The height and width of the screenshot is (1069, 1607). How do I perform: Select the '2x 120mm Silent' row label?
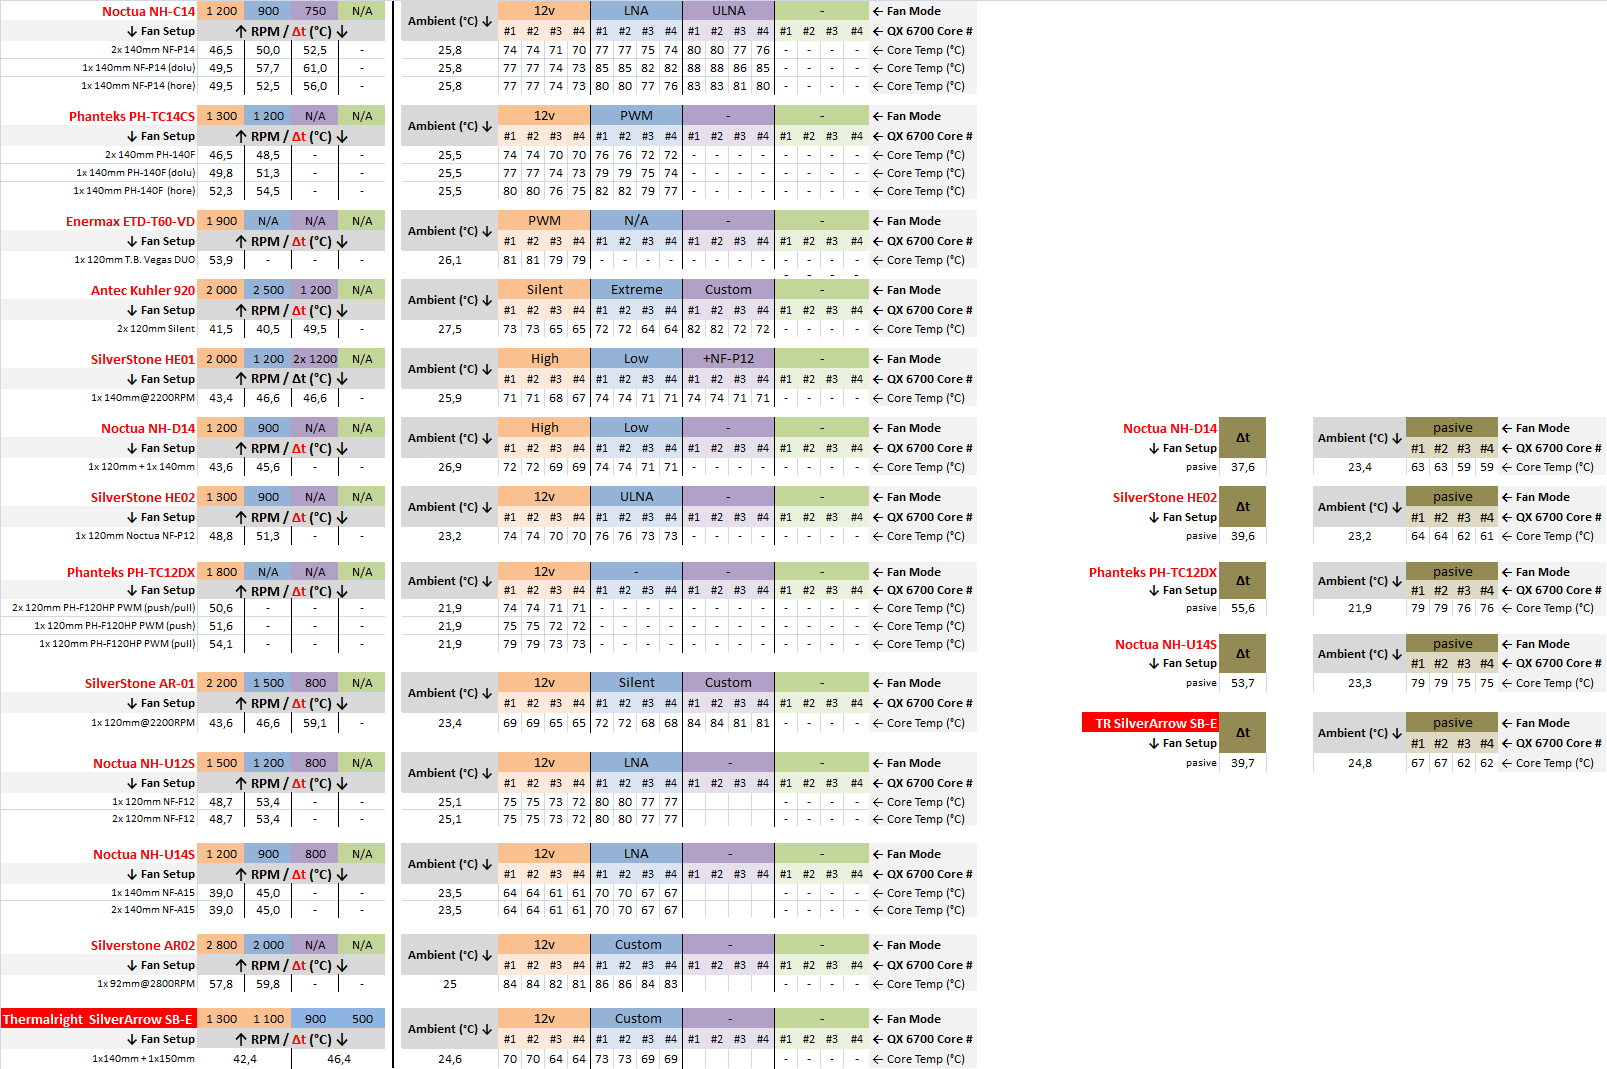click(156, 329)
